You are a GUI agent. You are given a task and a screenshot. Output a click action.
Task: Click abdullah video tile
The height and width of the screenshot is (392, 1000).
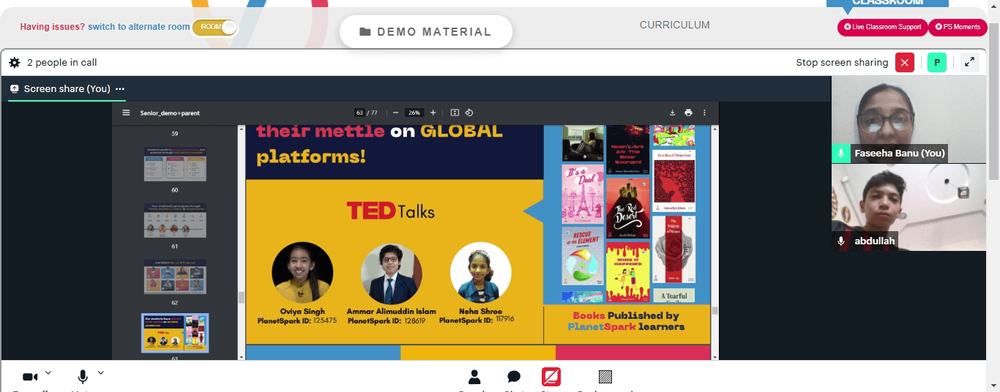908,207
